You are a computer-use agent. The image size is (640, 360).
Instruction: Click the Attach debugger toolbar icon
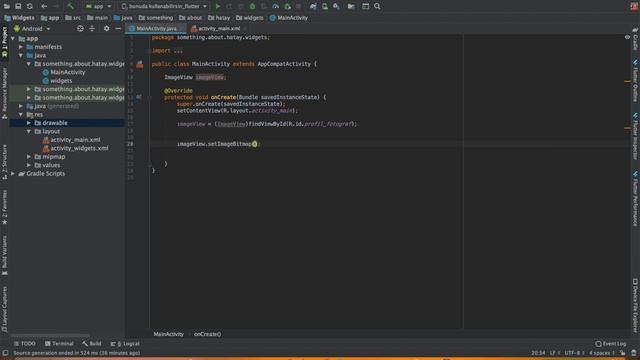[x=287, y=6]
